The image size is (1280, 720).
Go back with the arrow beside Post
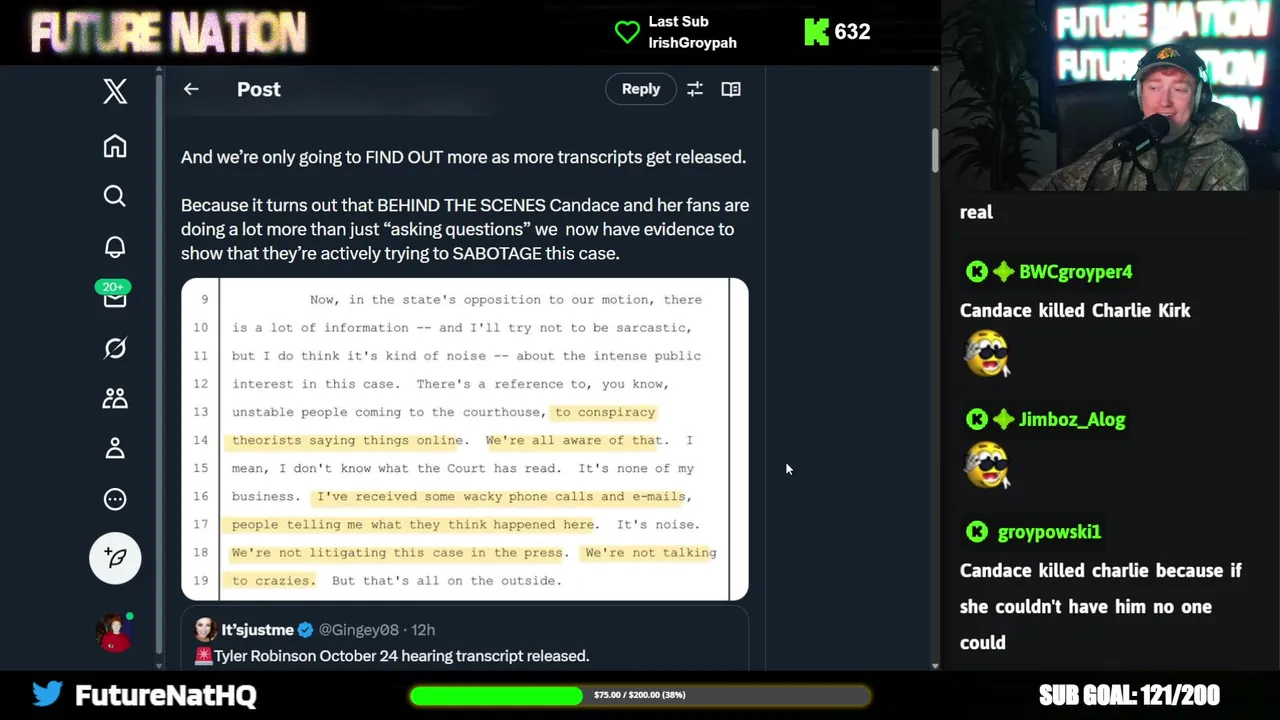[191, 89]
